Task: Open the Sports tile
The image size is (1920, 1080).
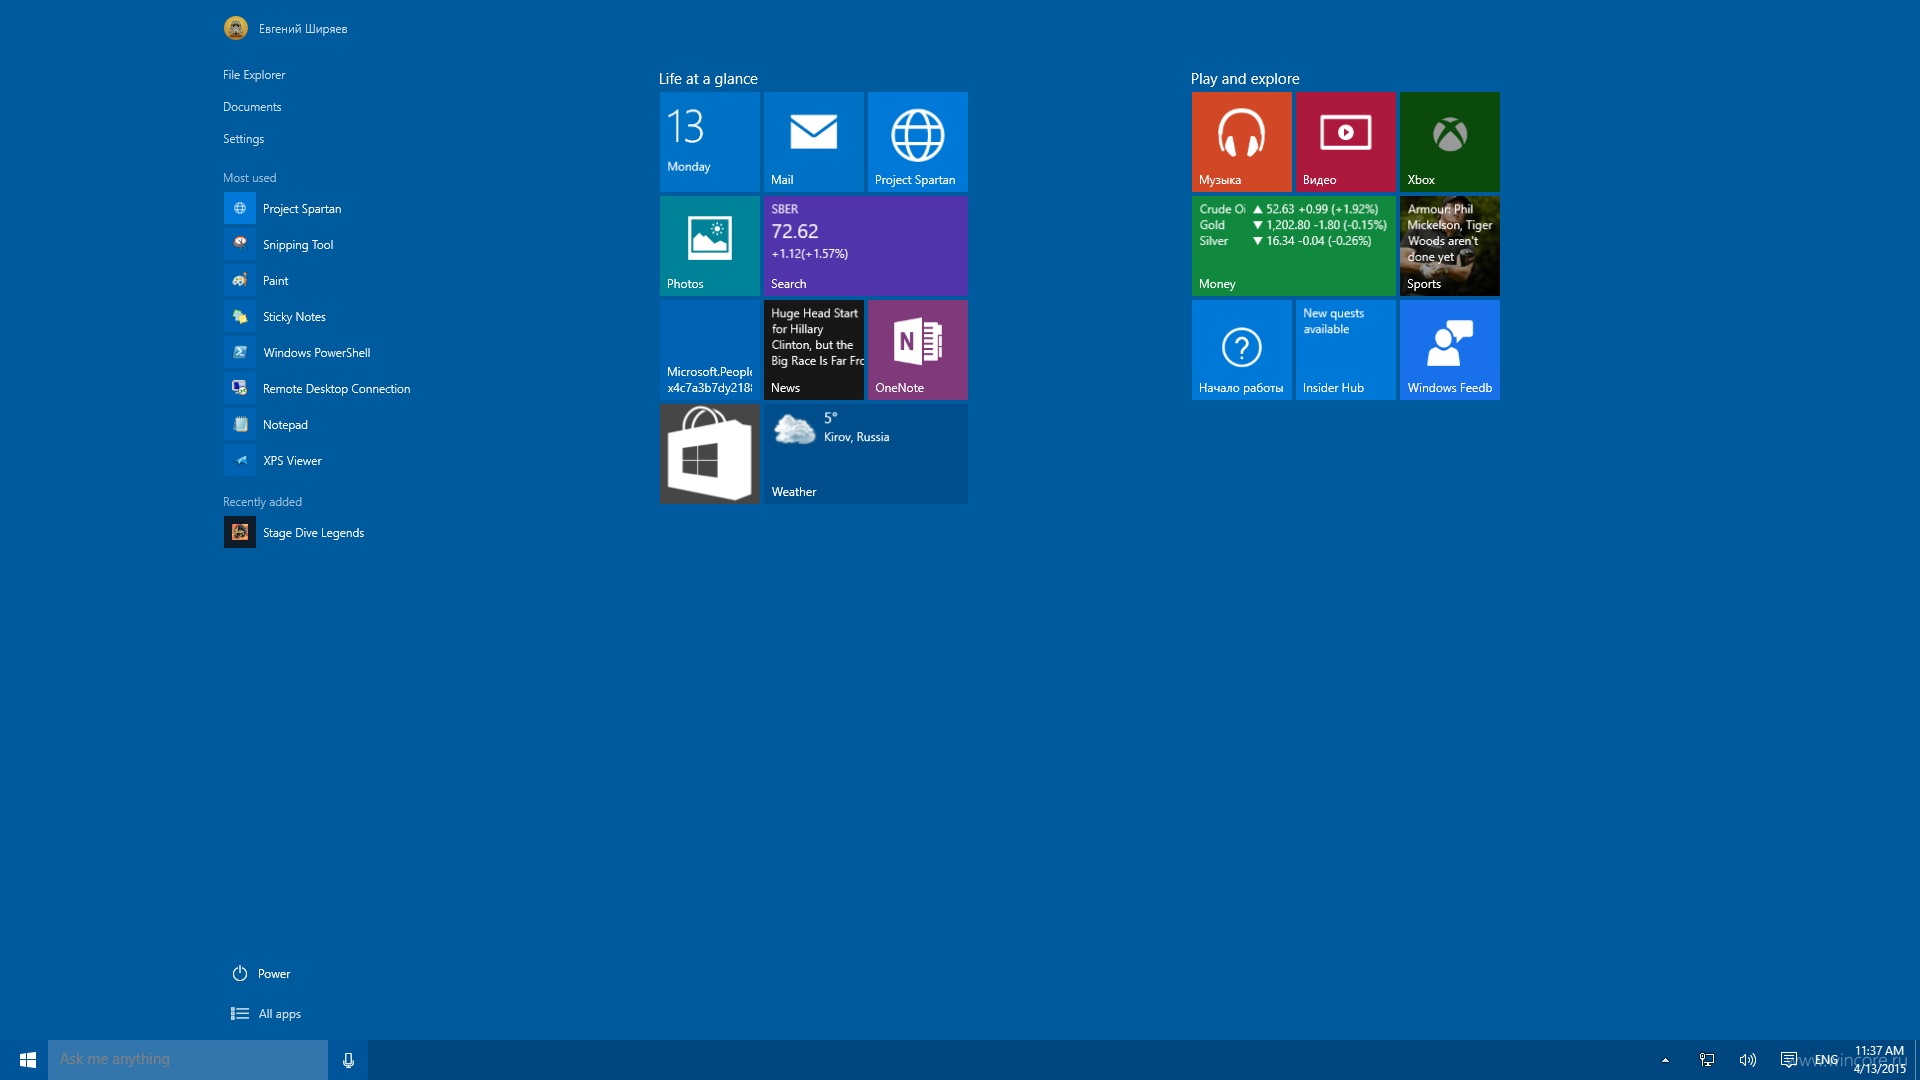Action: [x=1449, y=246]
